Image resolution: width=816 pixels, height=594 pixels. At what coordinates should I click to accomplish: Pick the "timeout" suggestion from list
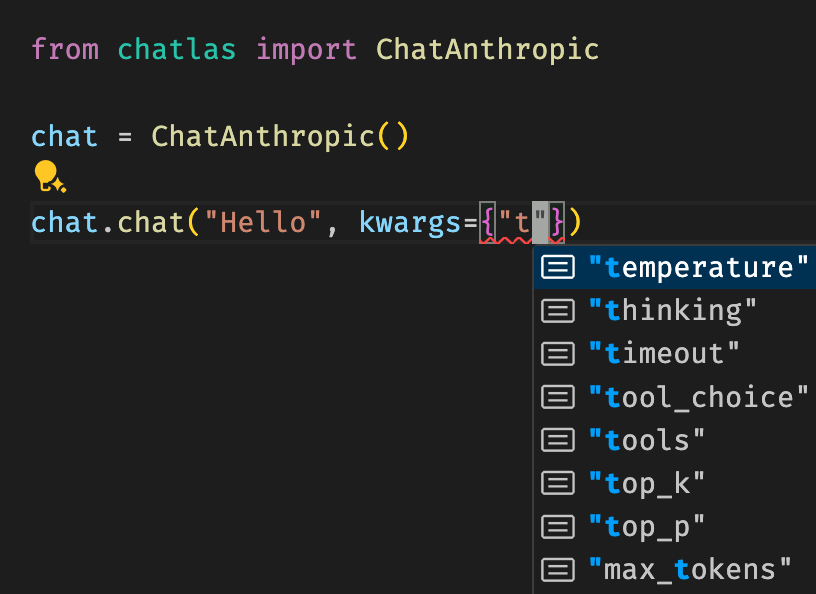pyautogui.click(x=675, y=354)
